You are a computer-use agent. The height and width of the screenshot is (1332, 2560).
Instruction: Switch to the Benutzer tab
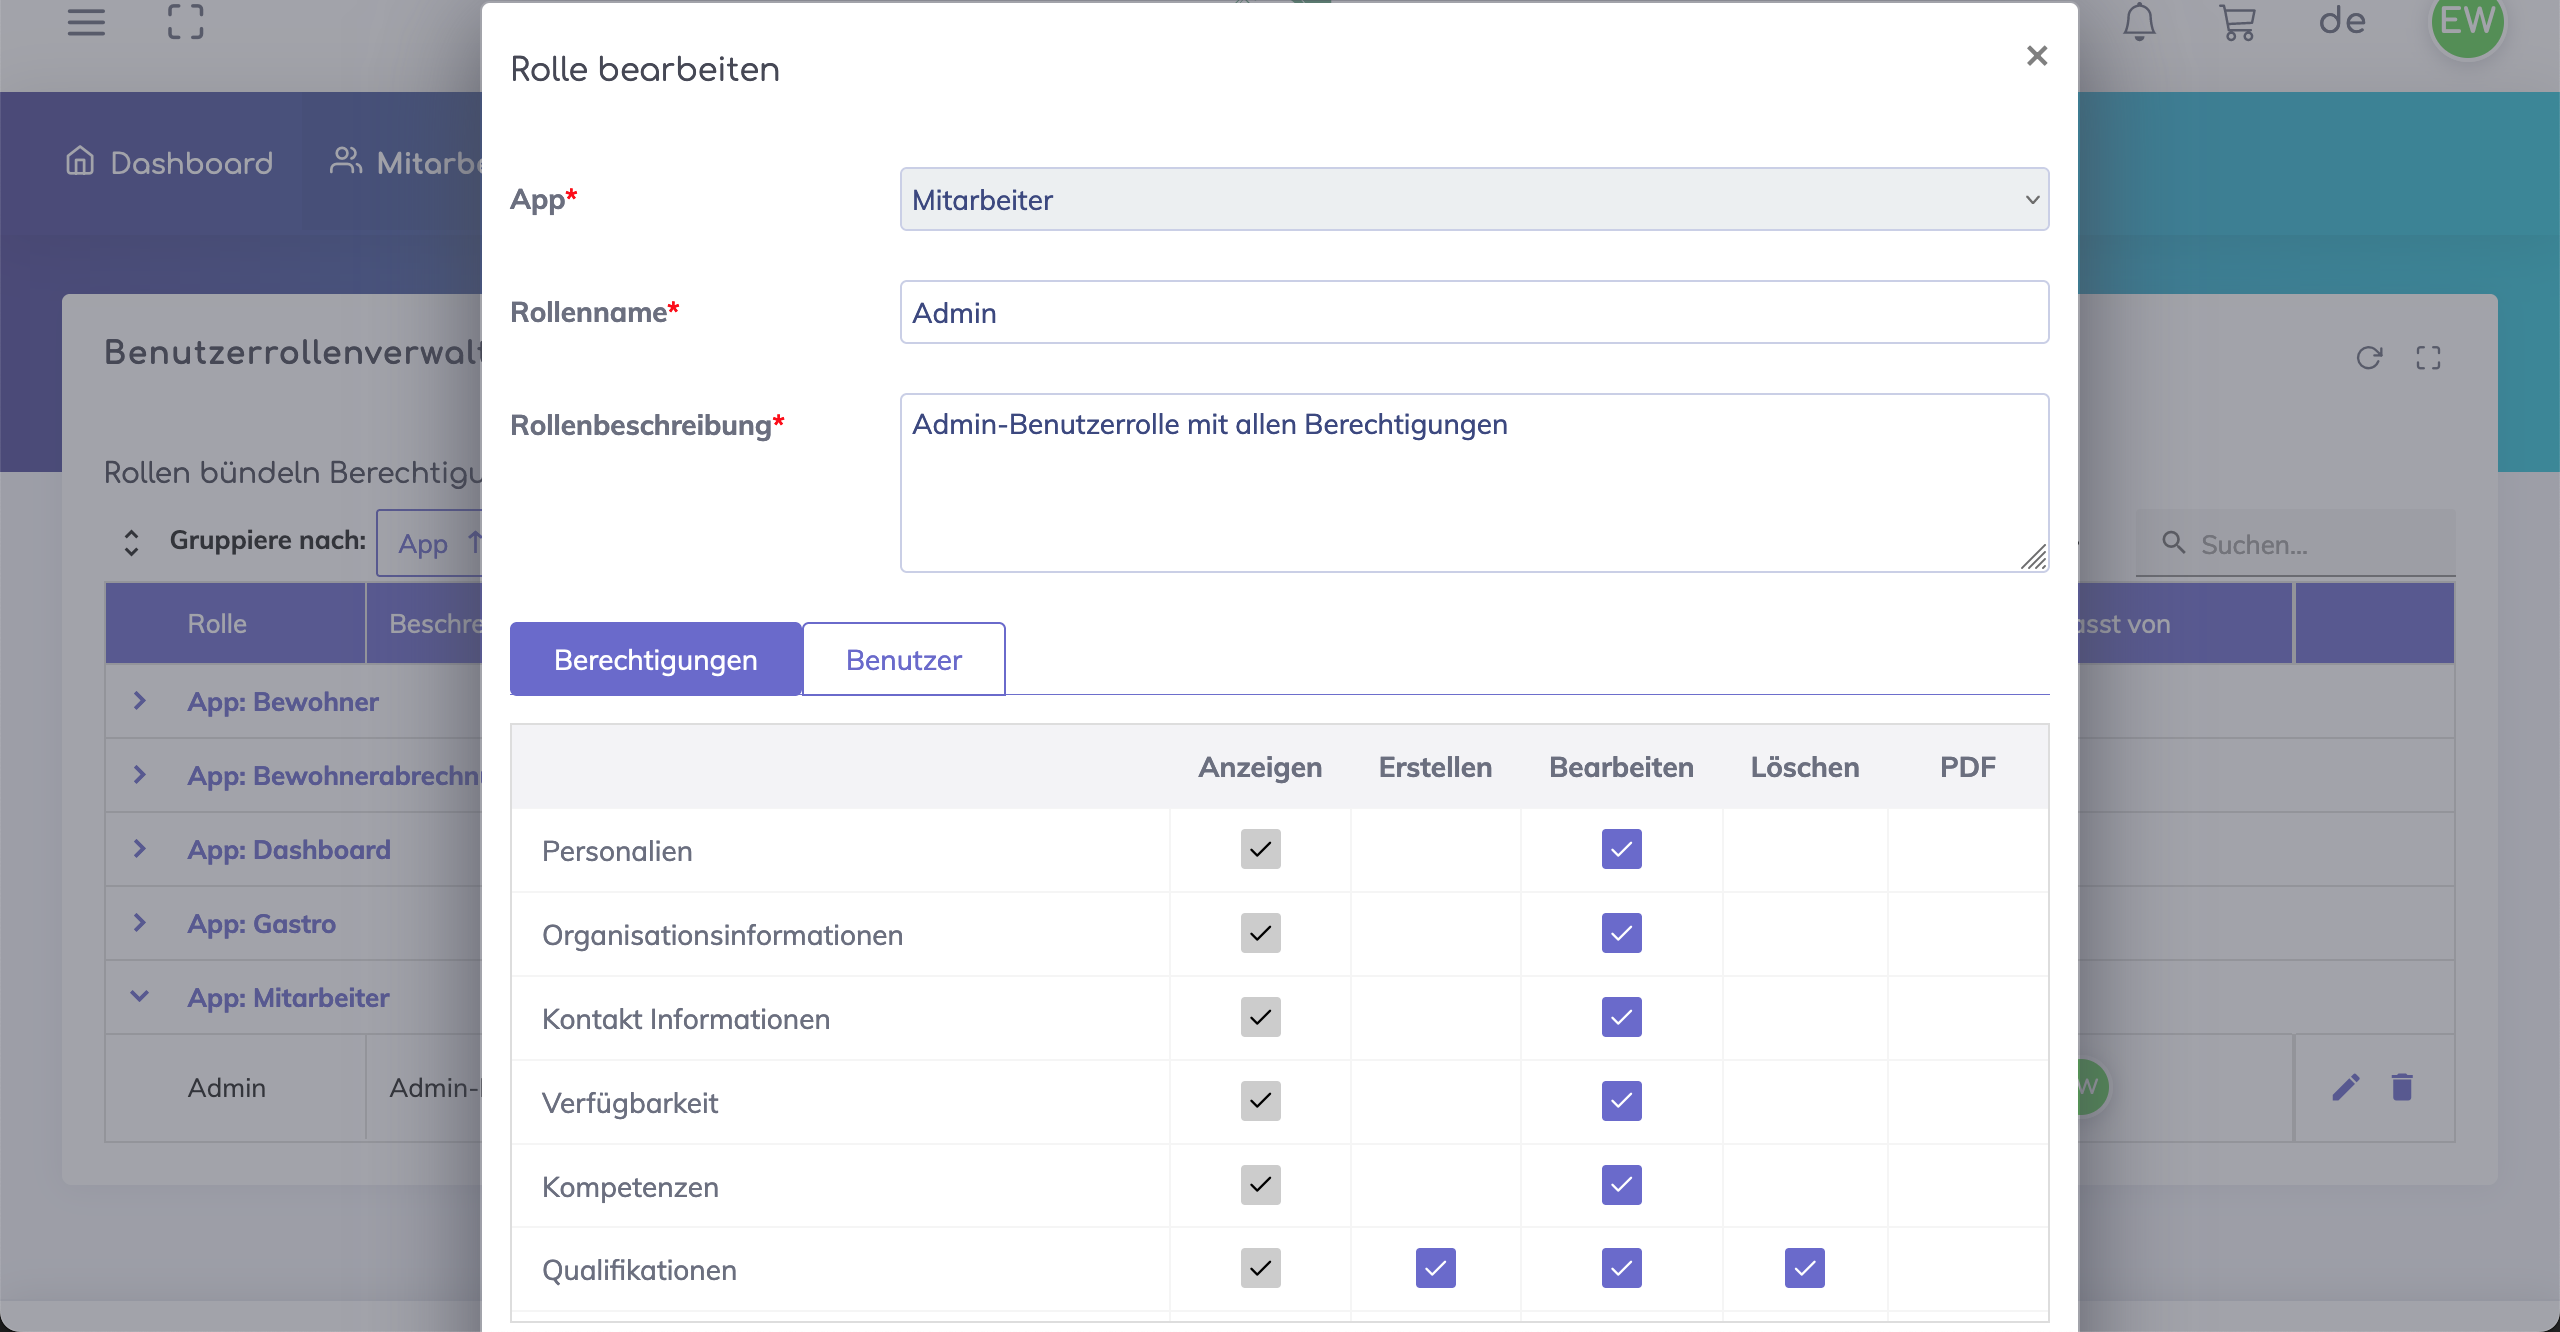click(903, 660)
